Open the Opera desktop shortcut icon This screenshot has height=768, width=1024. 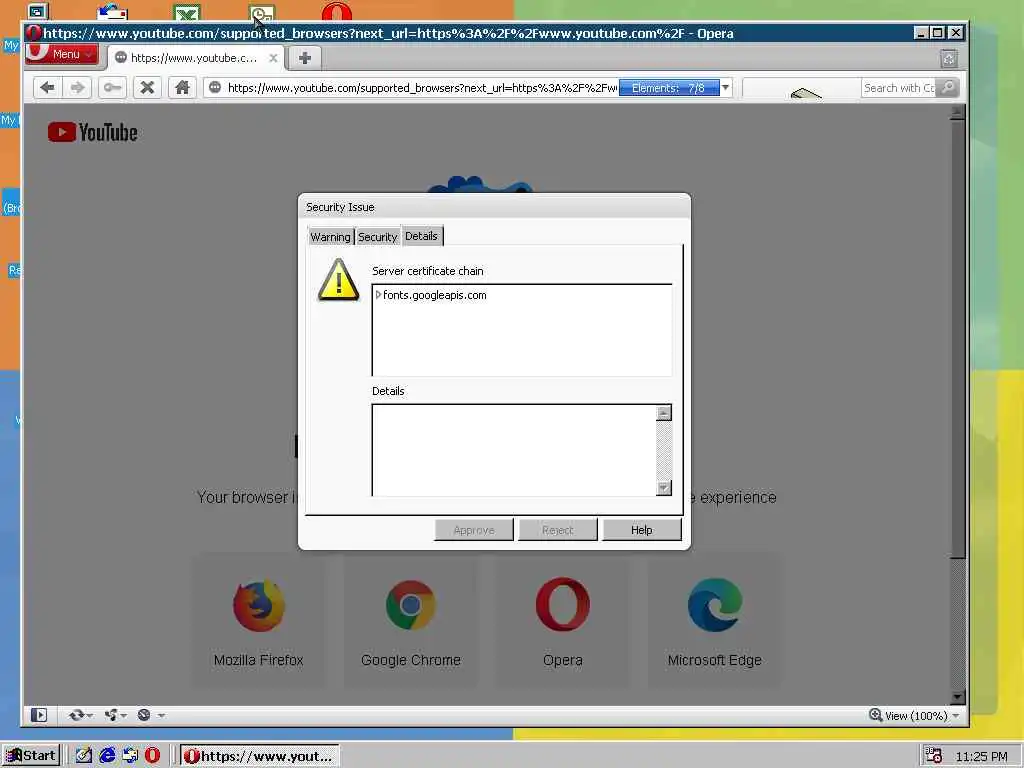(x=337, y=12)
